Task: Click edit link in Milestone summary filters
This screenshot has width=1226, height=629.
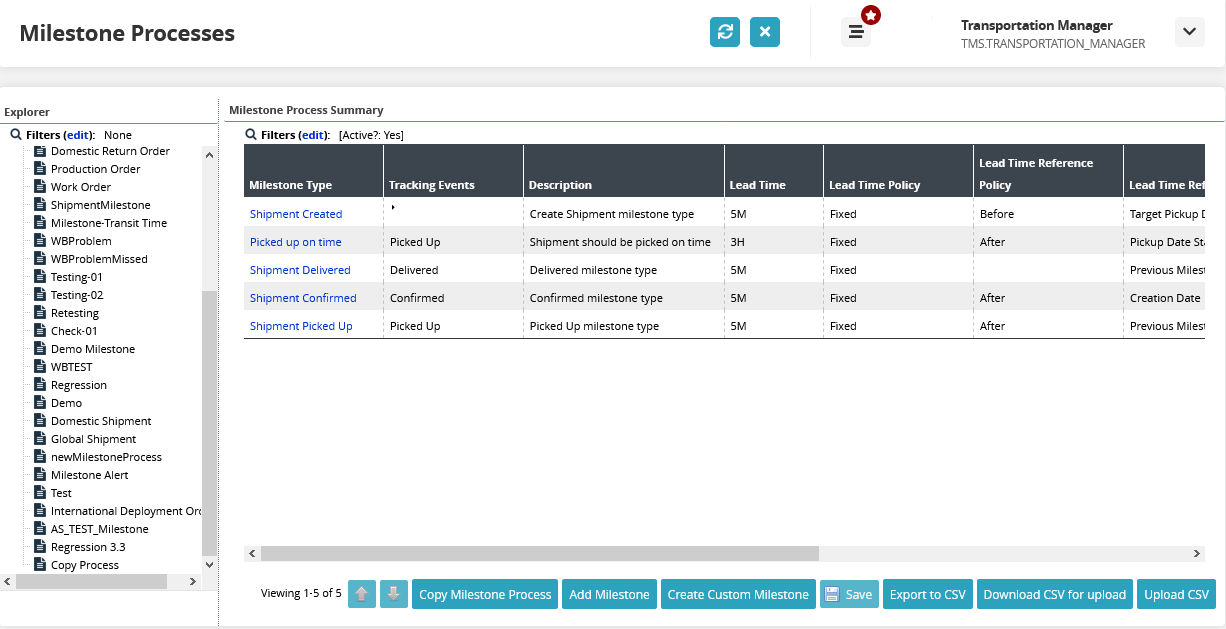Action: [314, 135]
